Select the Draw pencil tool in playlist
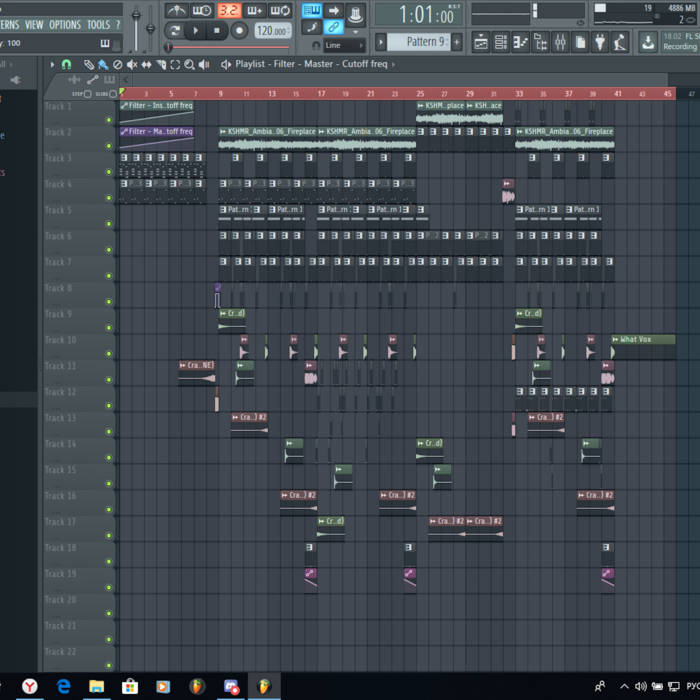The height and width of the screenshot is (700, 700). pyautogui.click(x=89, y=64)
